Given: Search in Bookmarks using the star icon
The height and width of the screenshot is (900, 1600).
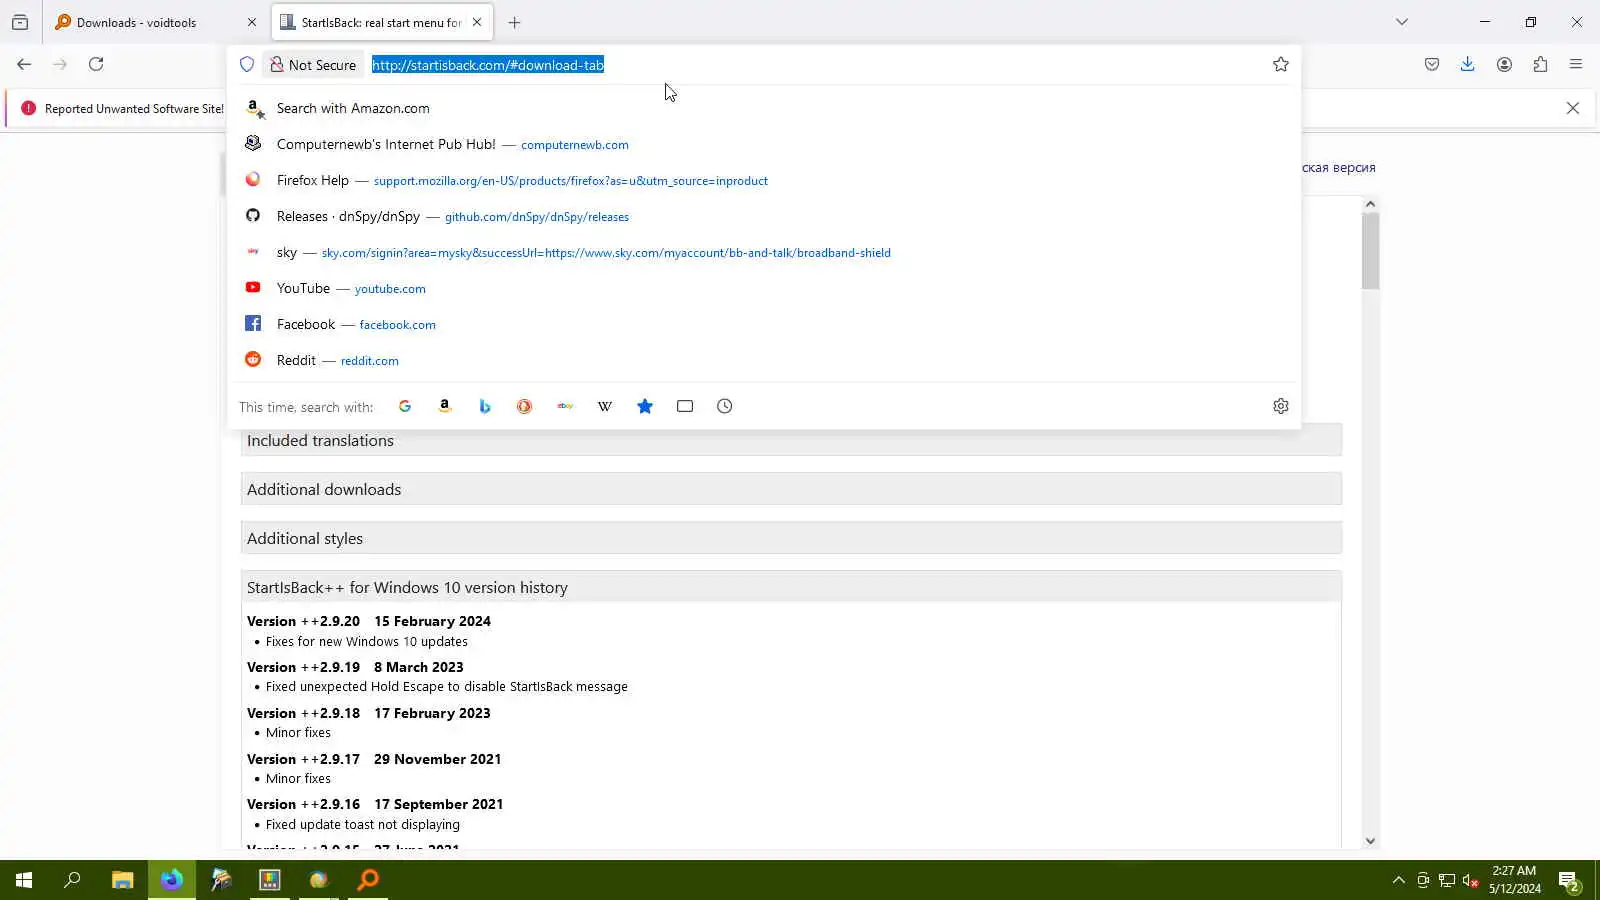Looking at the screenshot, I should point(645,406).
